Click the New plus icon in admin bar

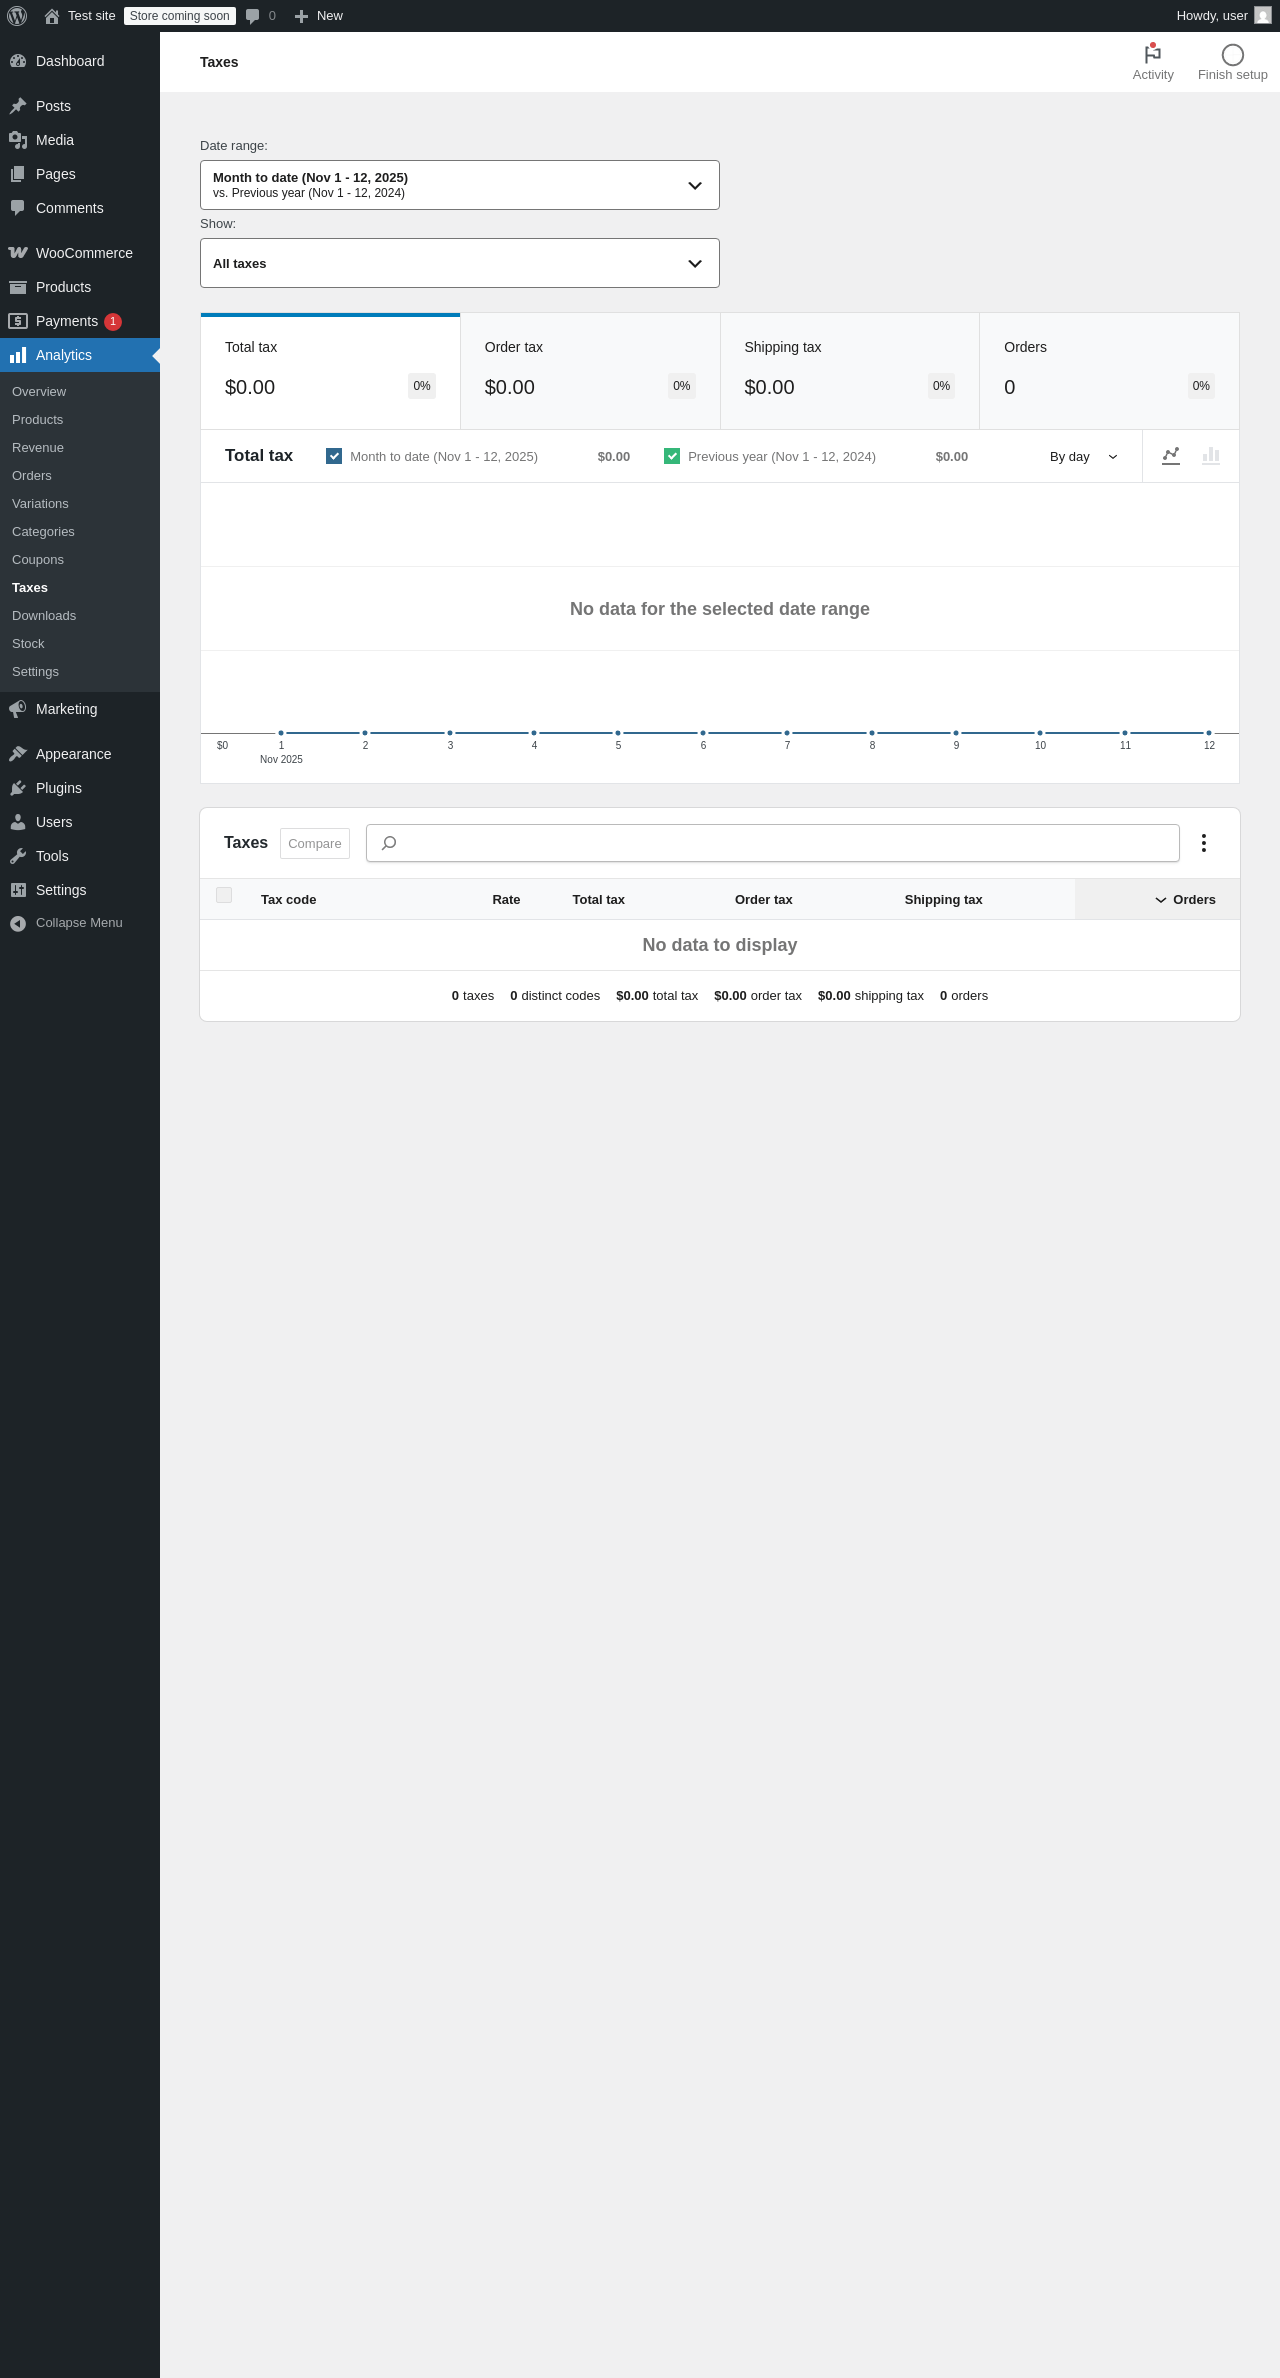coord(301,16)
